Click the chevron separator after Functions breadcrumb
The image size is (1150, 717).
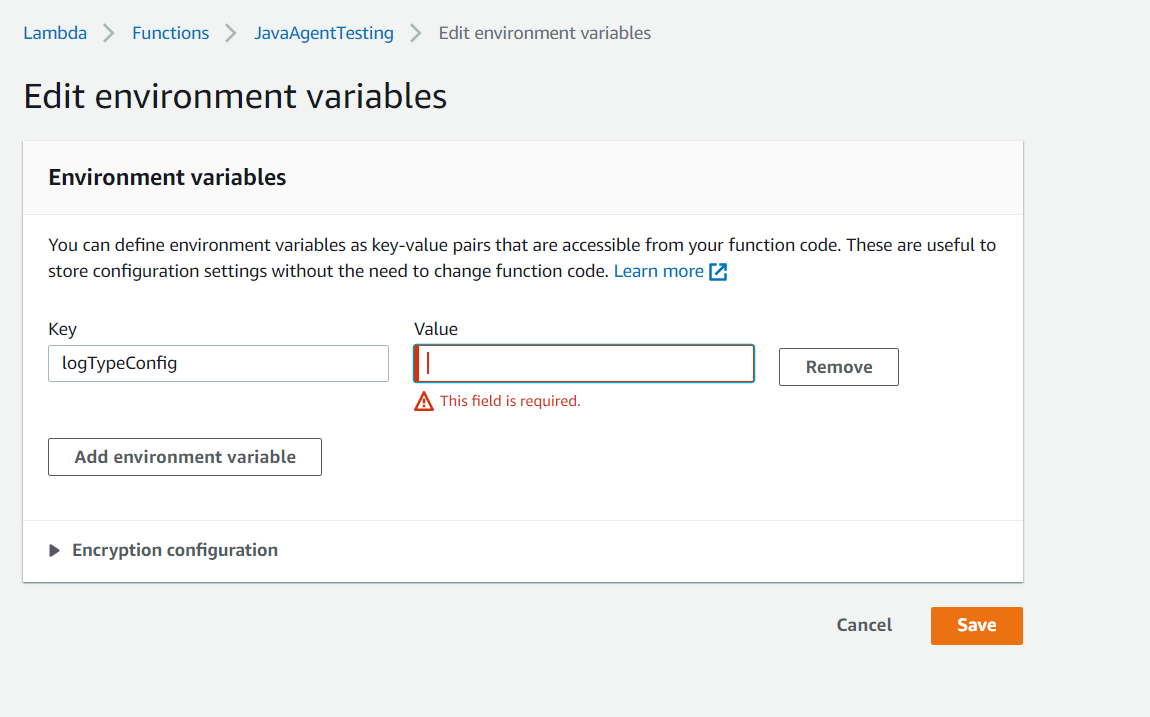coord(231,33)
